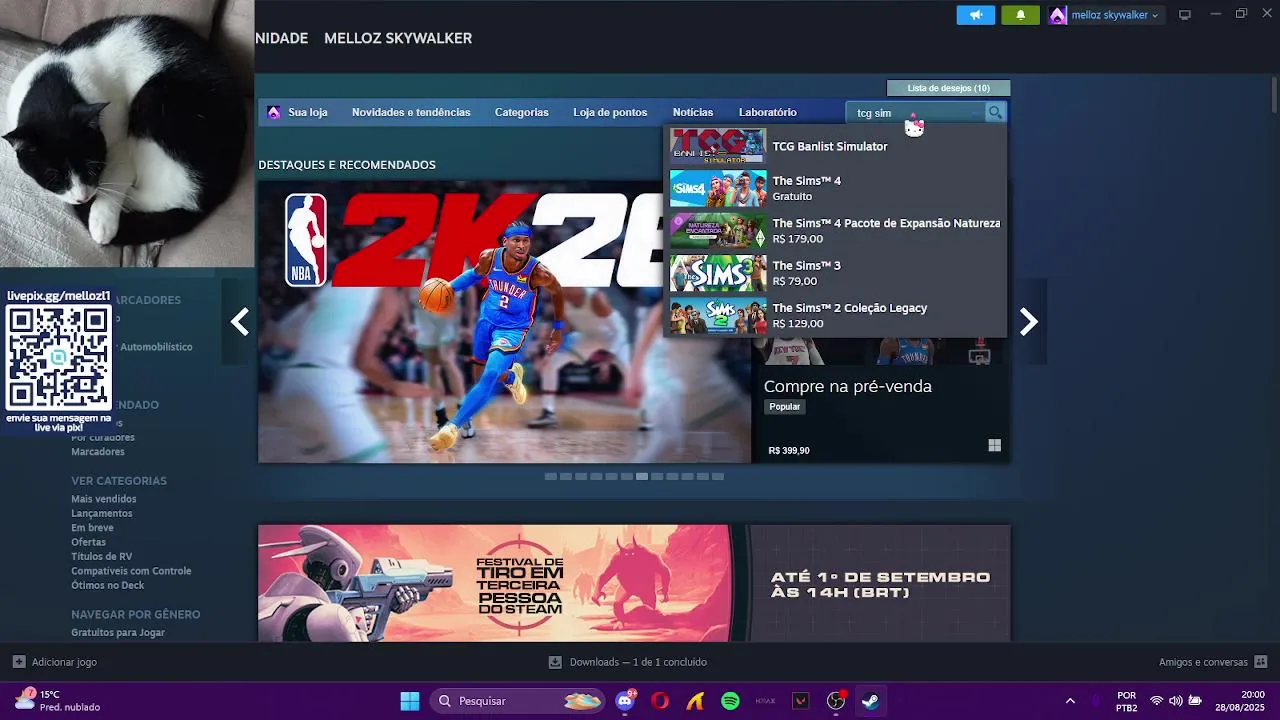Open the NBA 2K26 featured capsule image

tap(504, 322)
